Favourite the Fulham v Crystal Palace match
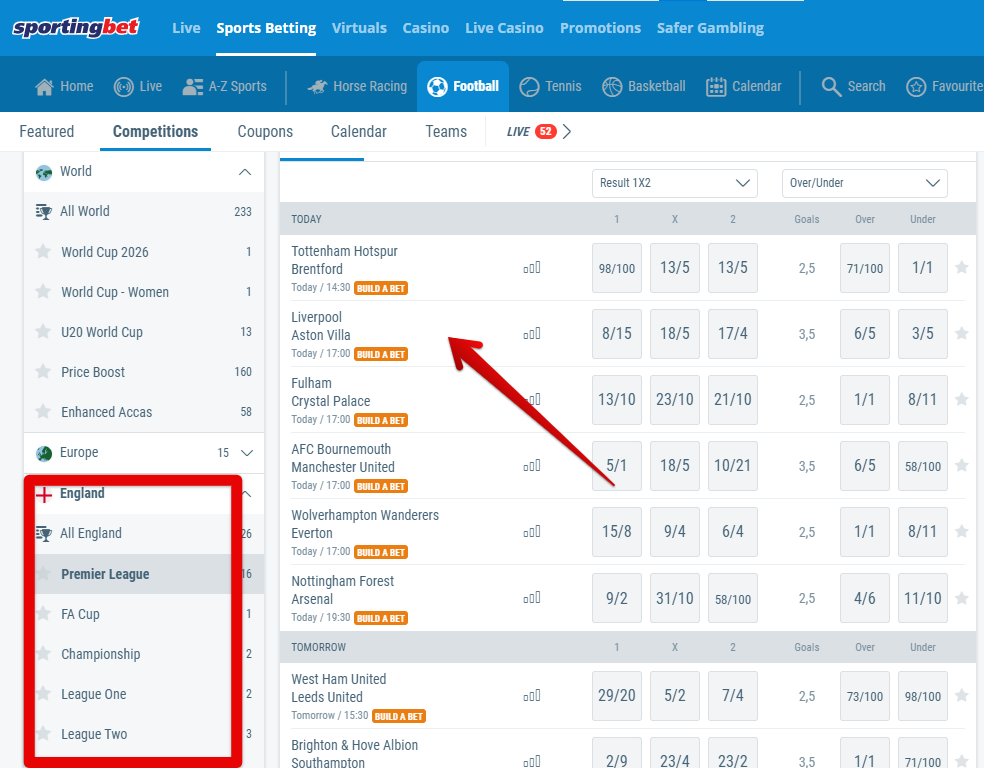 coord(961,399)
